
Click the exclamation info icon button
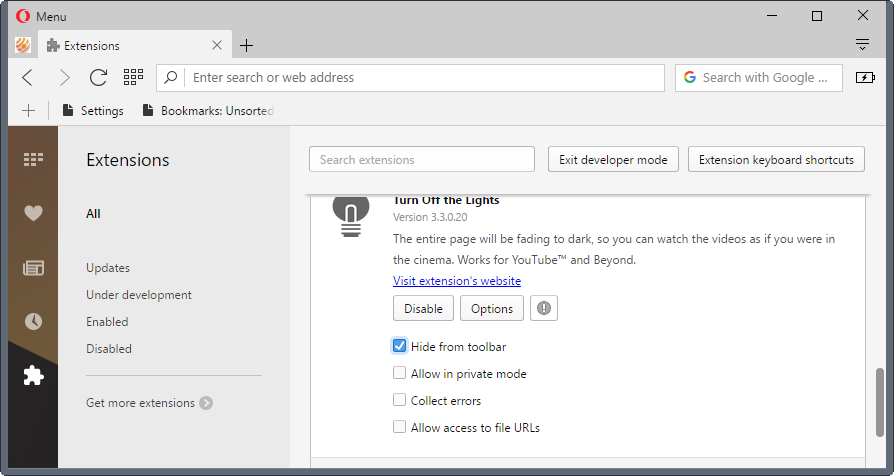[544, 308]
